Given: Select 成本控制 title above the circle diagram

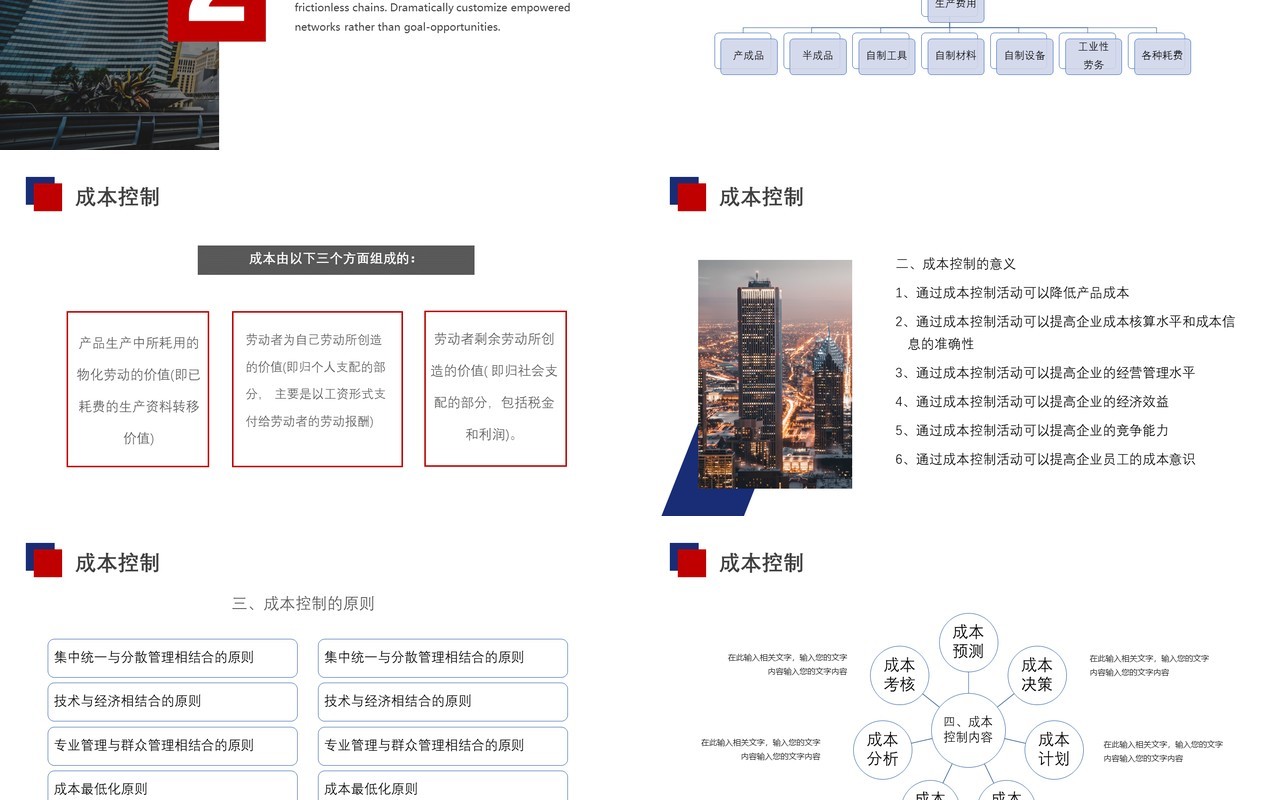Looking at the screenshot, I should (761, 563).
